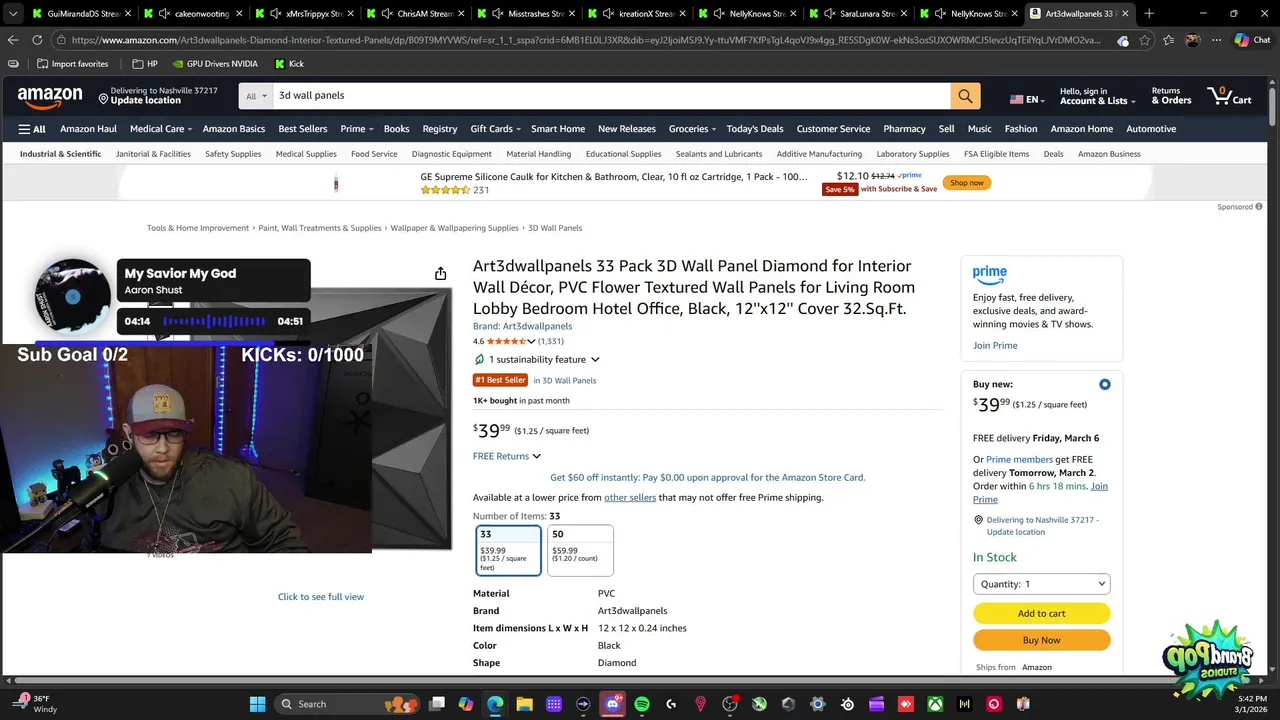The image size is (1280, 720).
Task: Click the orange search magnifier button
Action: pyautogui.click(x=965, y=96)
